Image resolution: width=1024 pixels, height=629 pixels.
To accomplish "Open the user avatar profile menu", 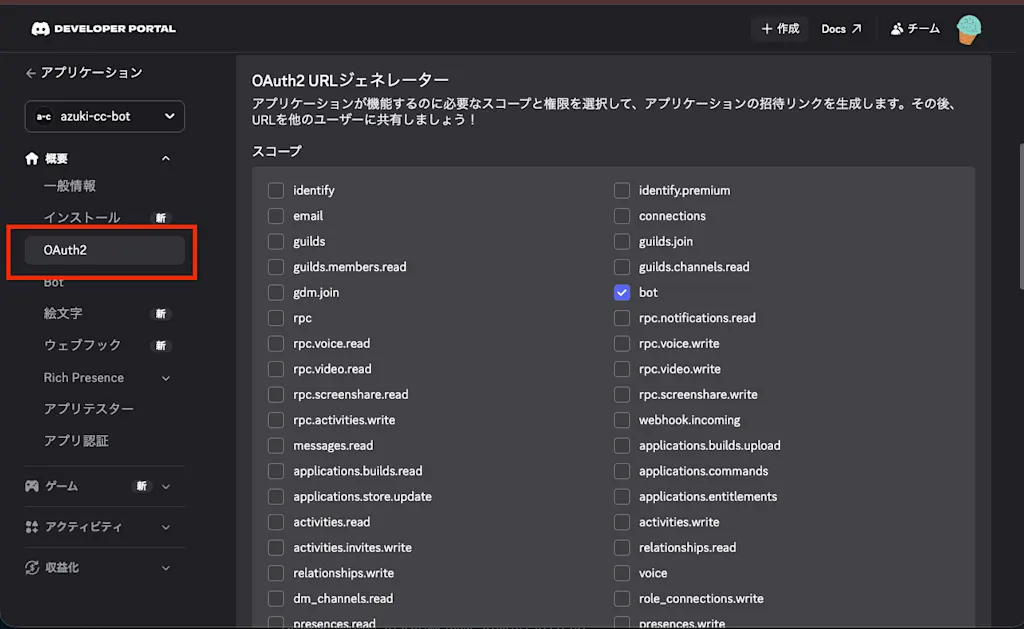I will coord(968,29).
